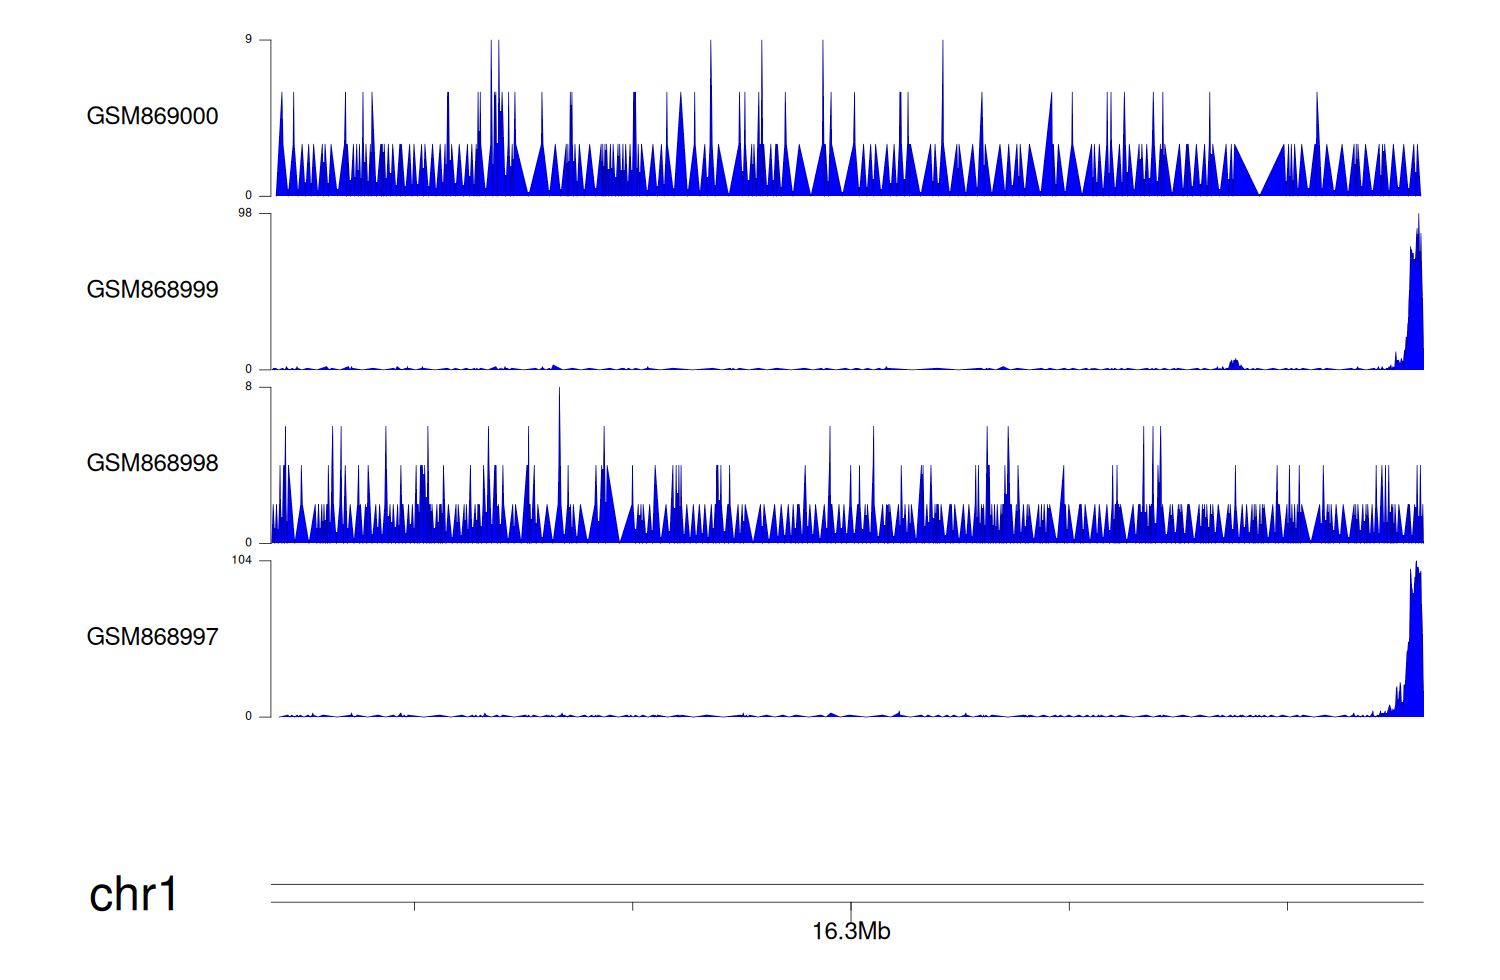
Task: Click the zero baseline label of GSM868997
Action: pyautogui.click(x=248, y=716)
